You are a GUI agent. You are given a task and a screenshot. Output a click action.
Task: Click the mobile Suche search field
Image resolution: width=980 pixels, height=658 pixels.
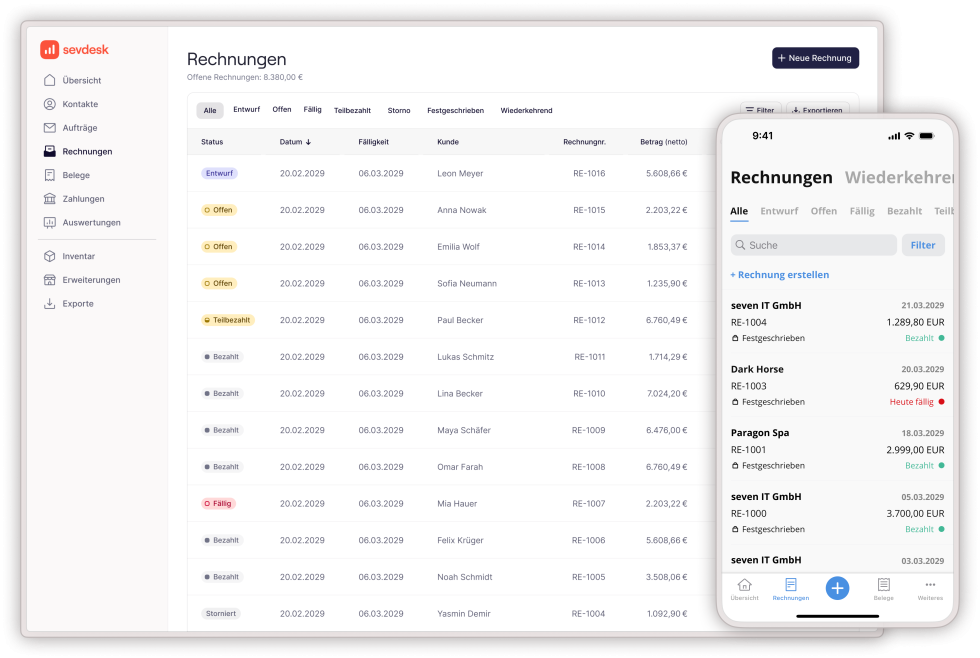pyautogui.click(x=813, y=245)
